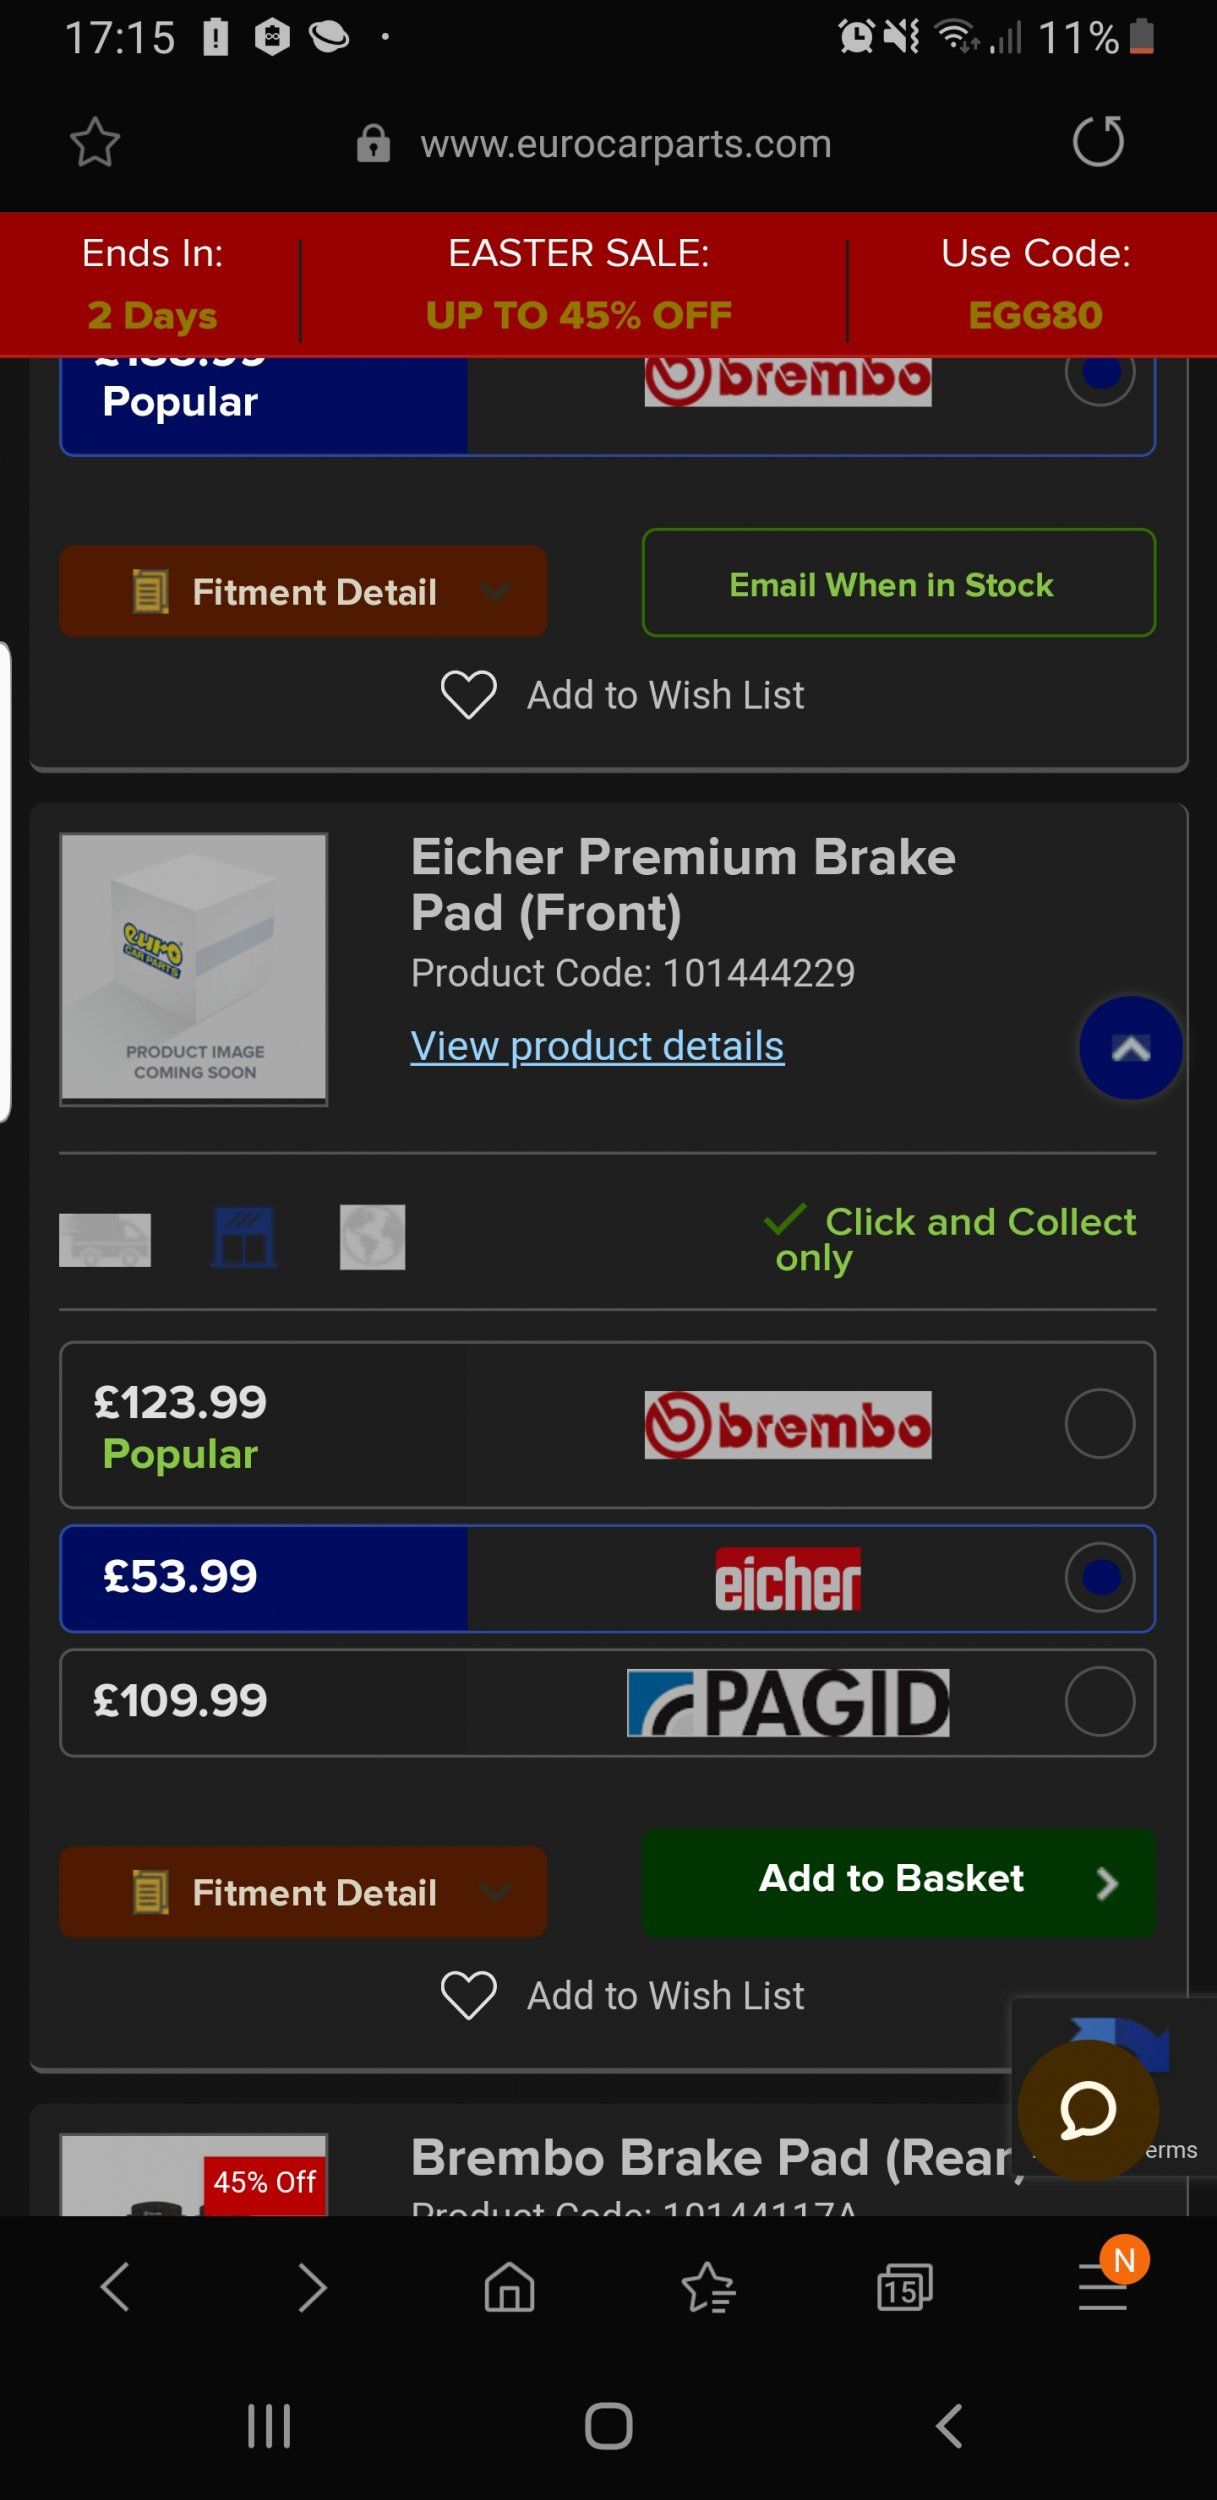Select the £109.99 Pagid radio option
1217x2500 pixels.
tap(1100, 1701)
